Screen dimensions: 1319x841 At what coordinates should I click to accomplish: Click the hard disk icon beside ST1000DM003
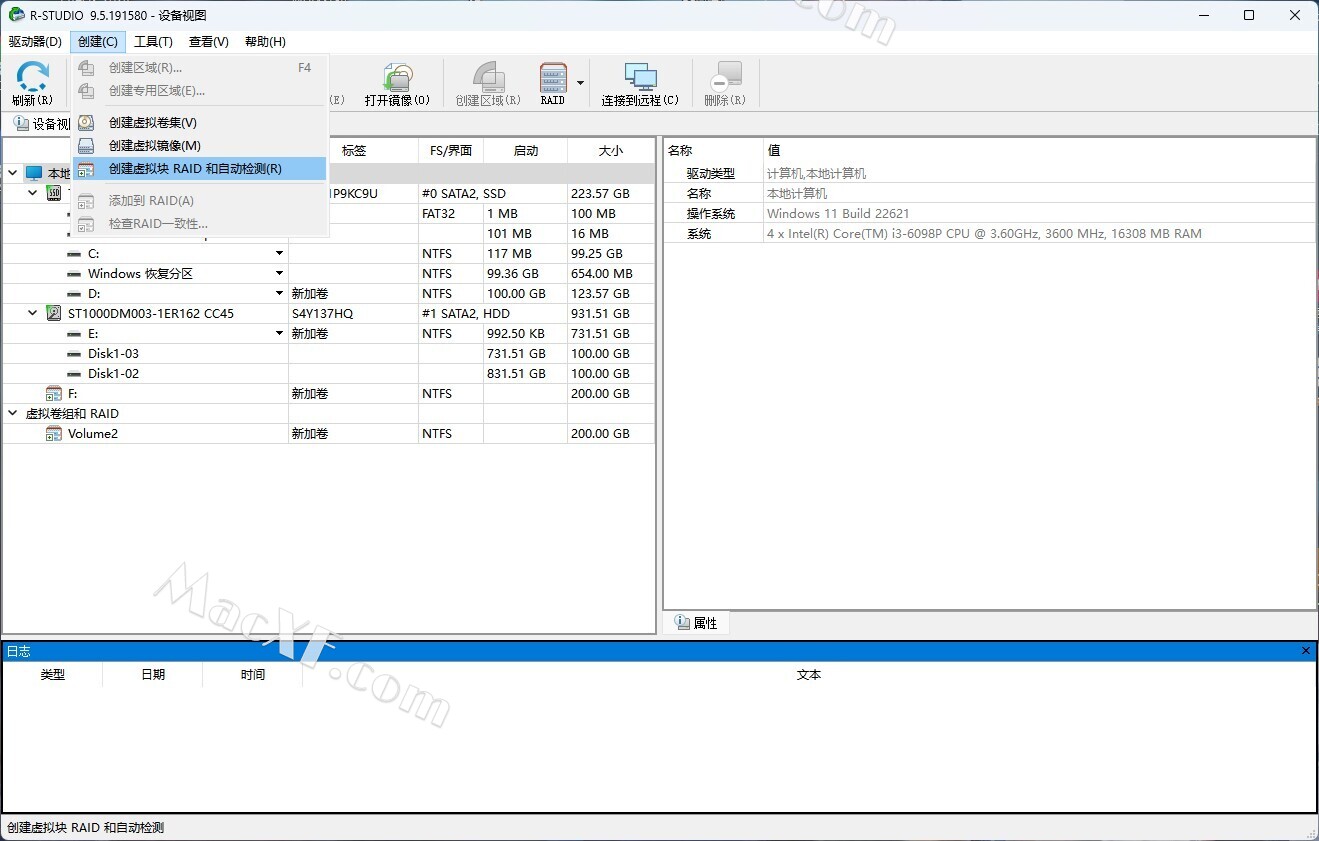[x=54, y=313]
